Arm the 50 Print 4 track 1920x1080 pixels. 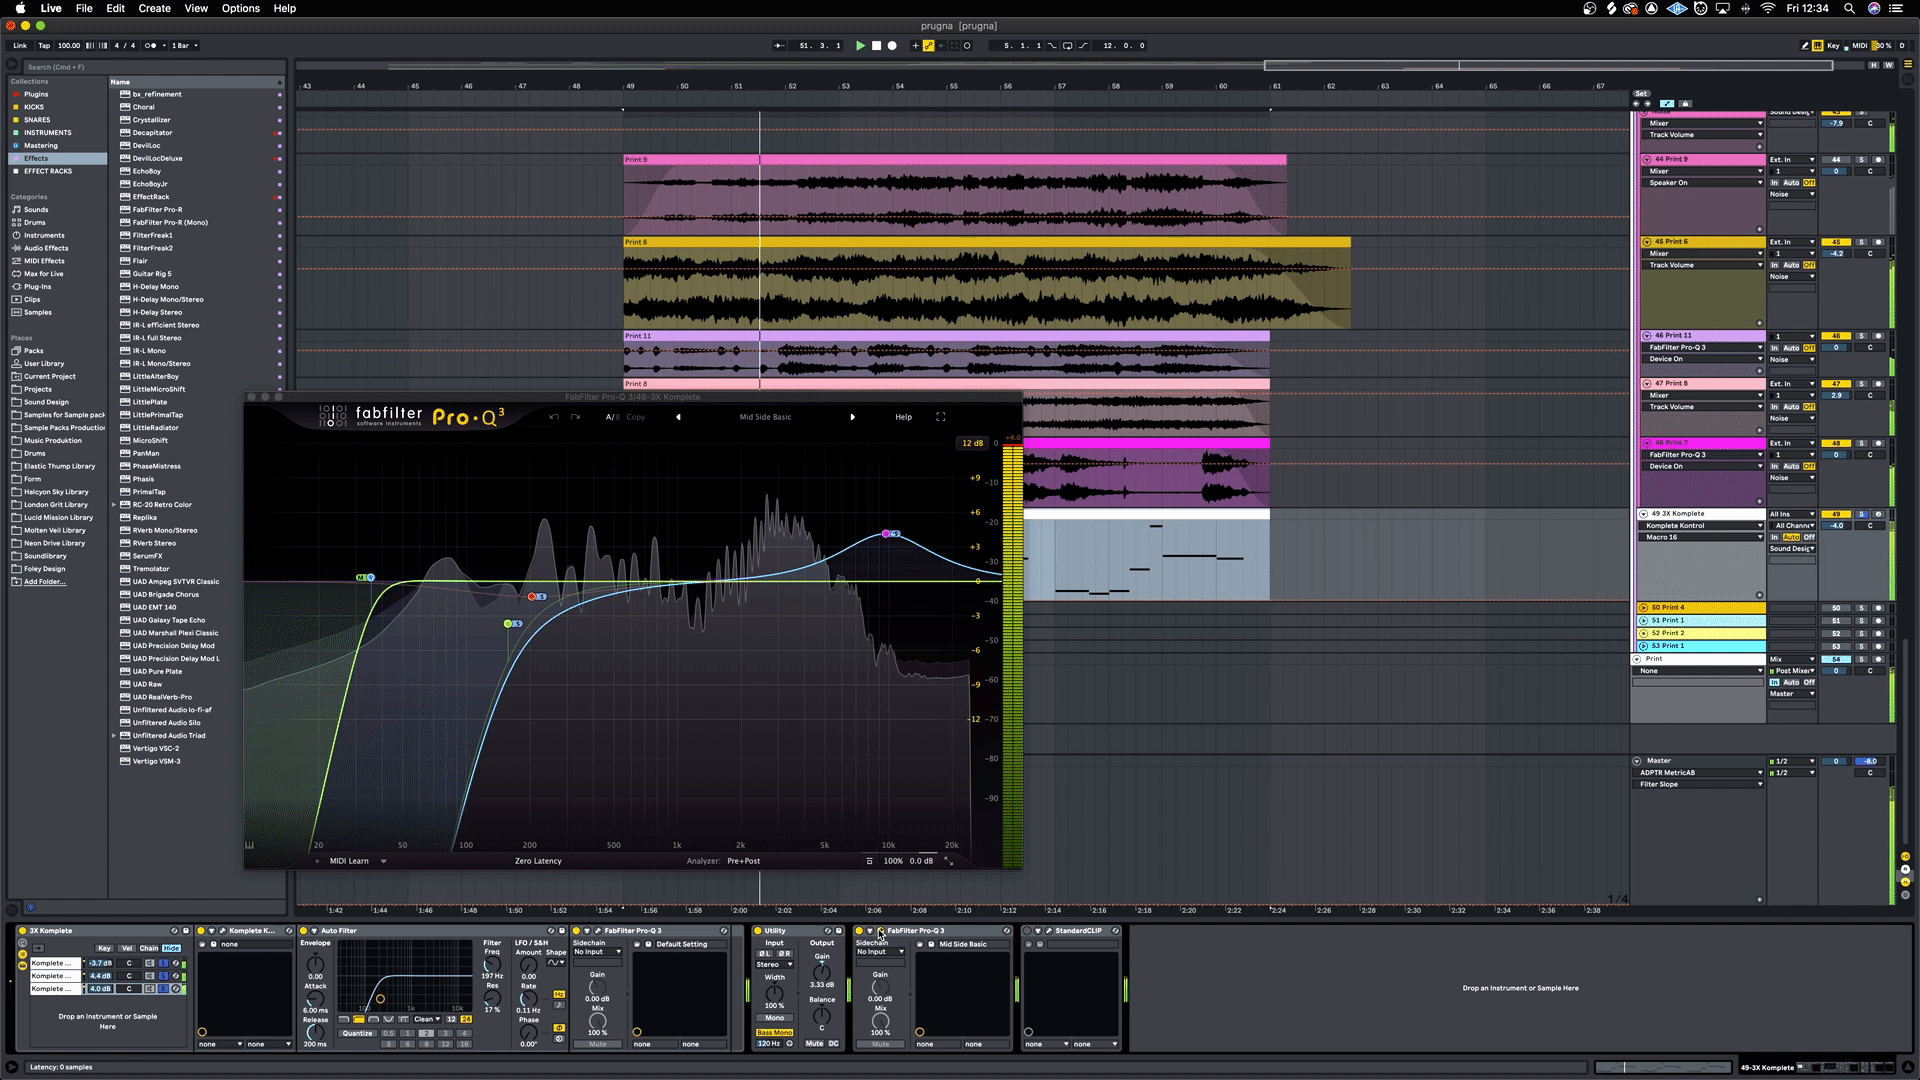(1877, 608)
